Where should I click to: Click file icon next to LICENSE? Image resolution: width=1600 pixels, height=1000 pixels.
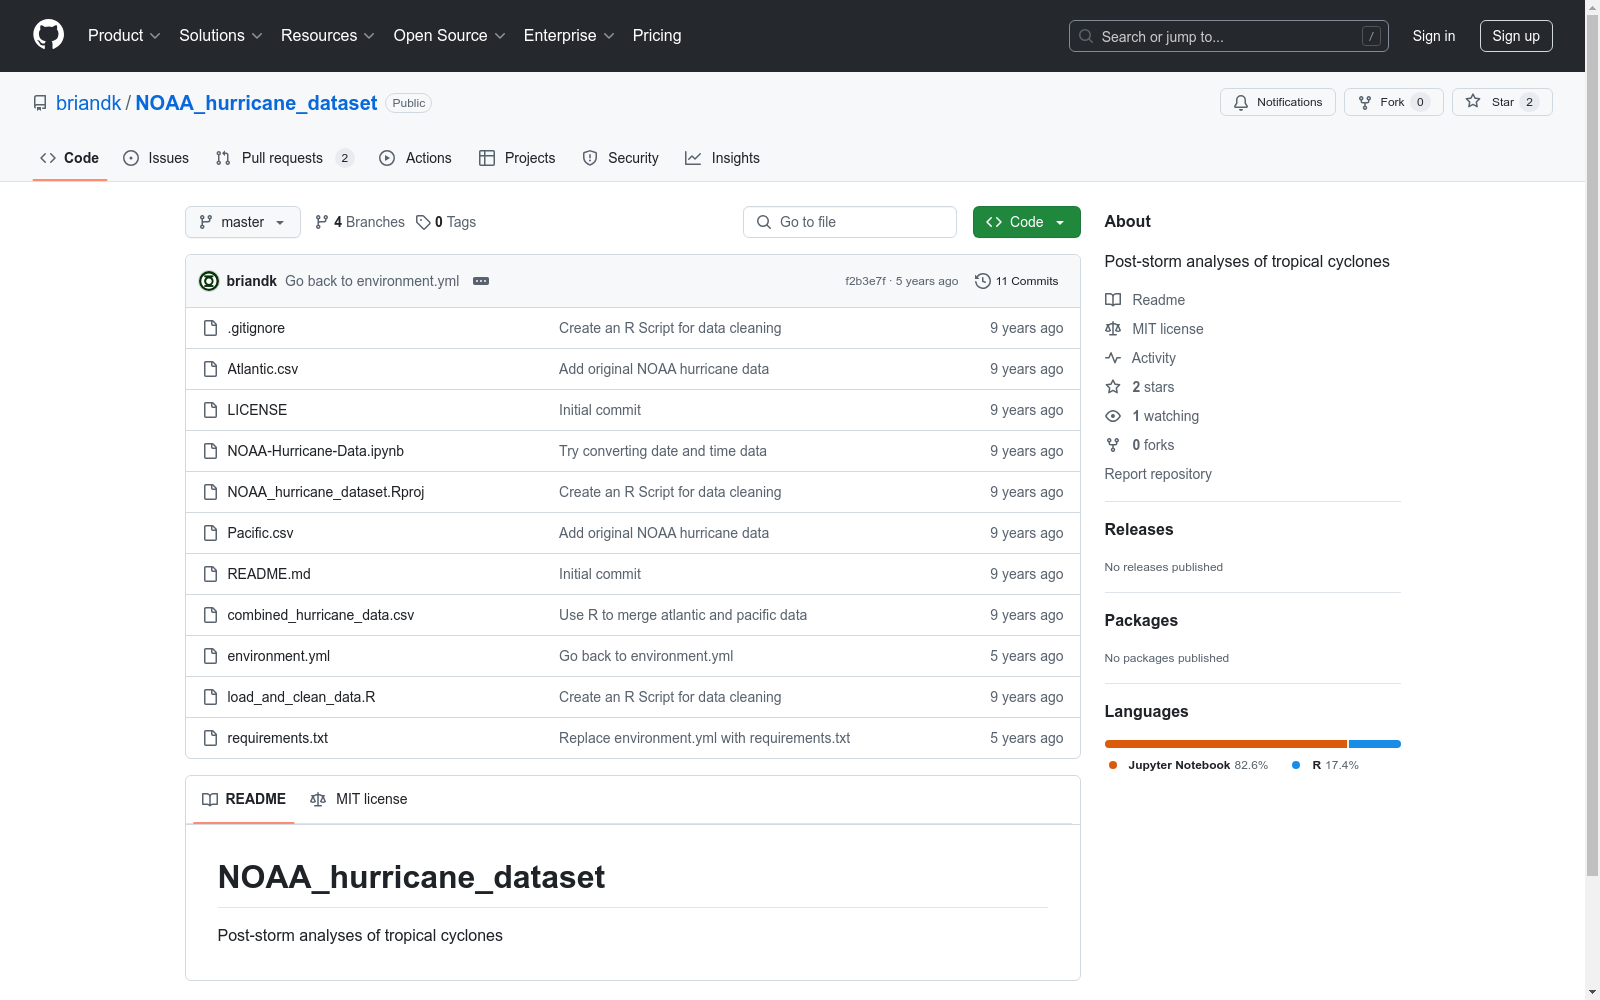coord(210,410)
